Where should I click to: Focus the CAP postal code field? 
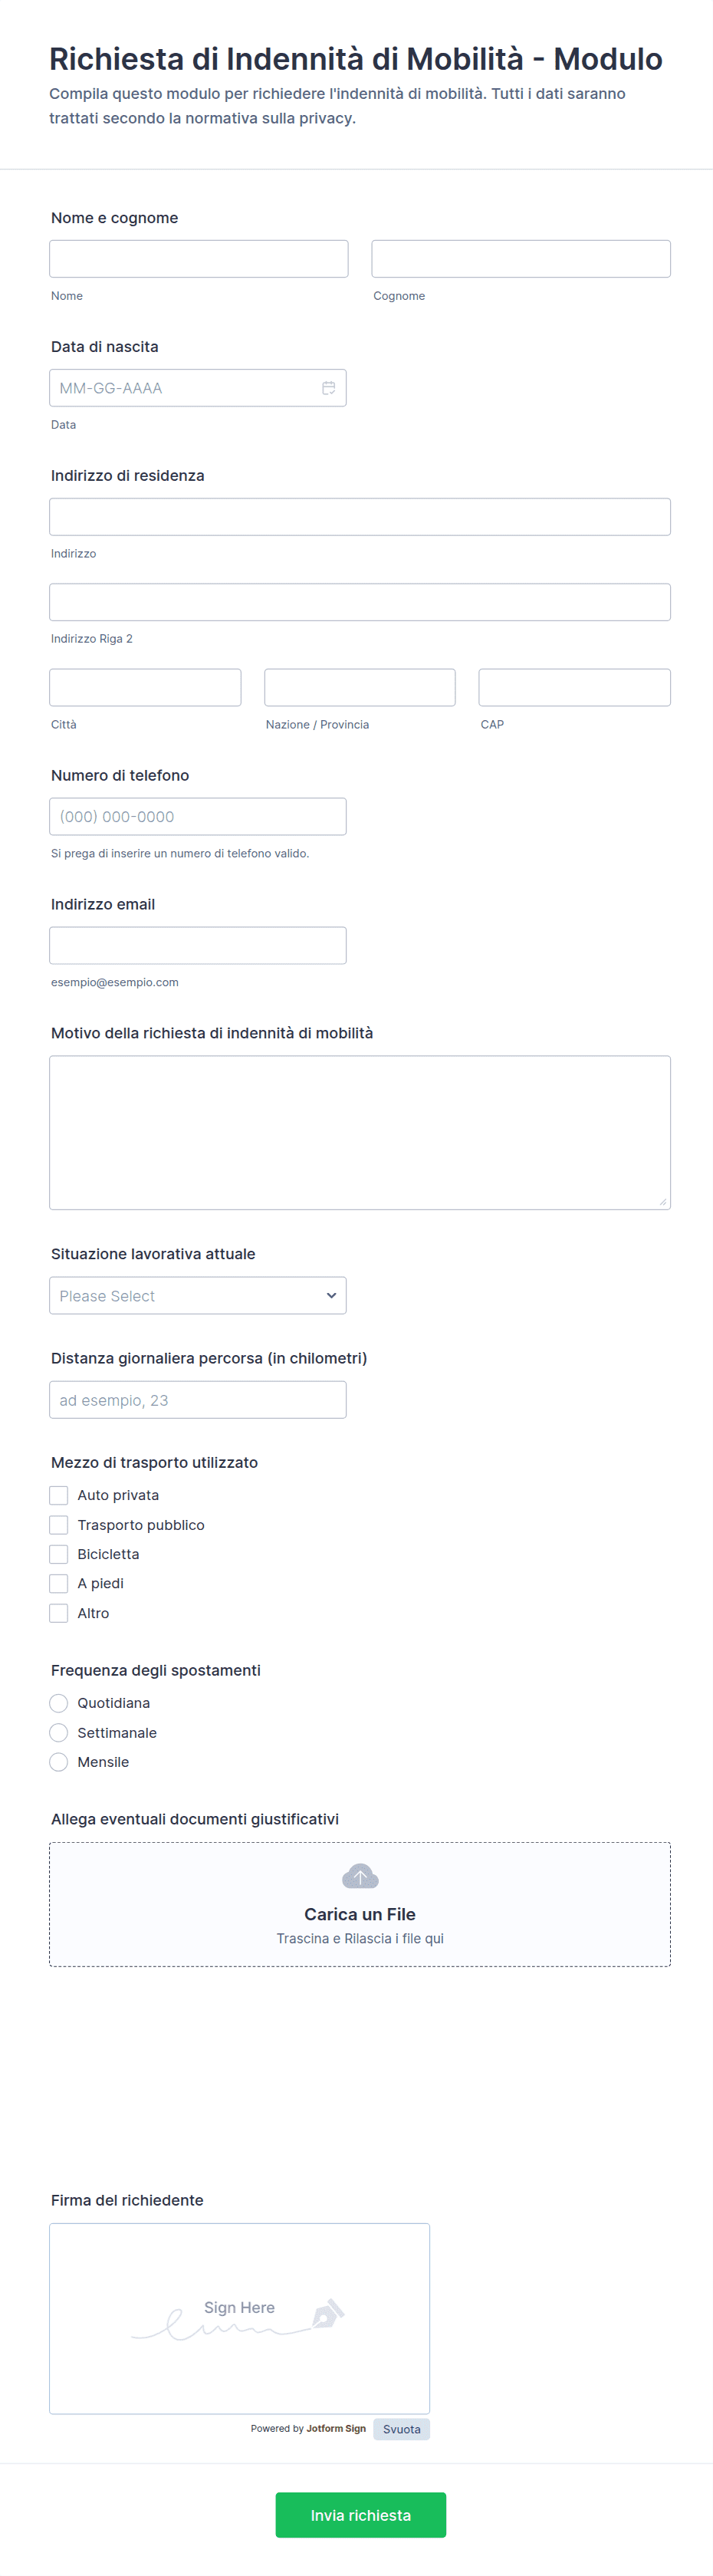coord(575,687)
